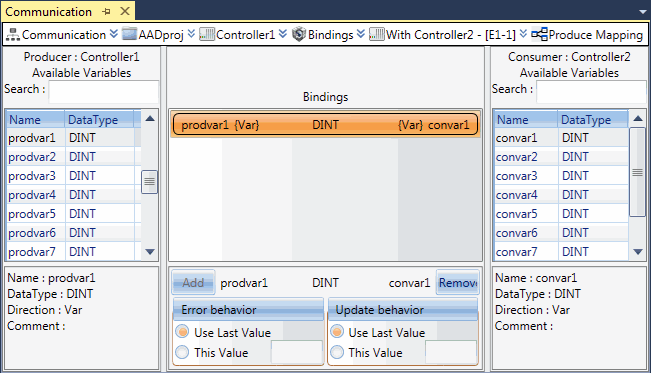
Task: Click the AADproj project icon
Action: [x=129, y=34]
